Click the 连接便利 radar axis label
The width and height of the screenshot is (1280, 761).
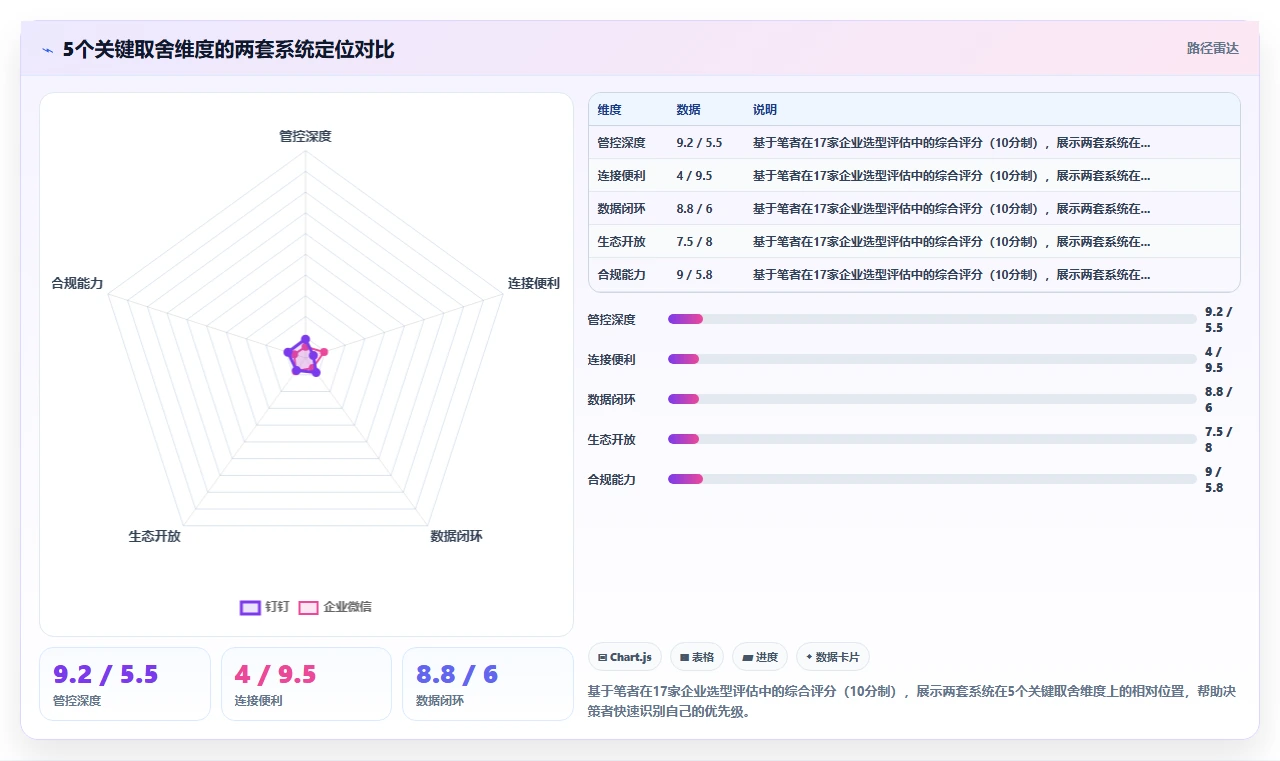coord(534,283)
